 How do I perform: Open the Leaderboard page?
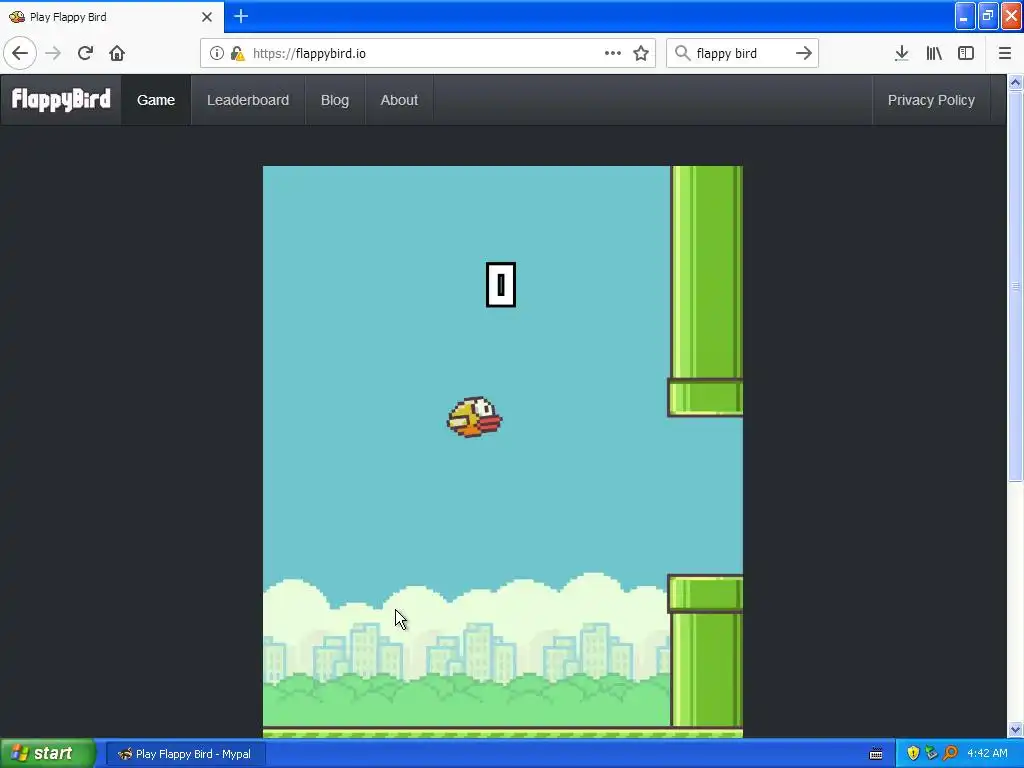248,100
